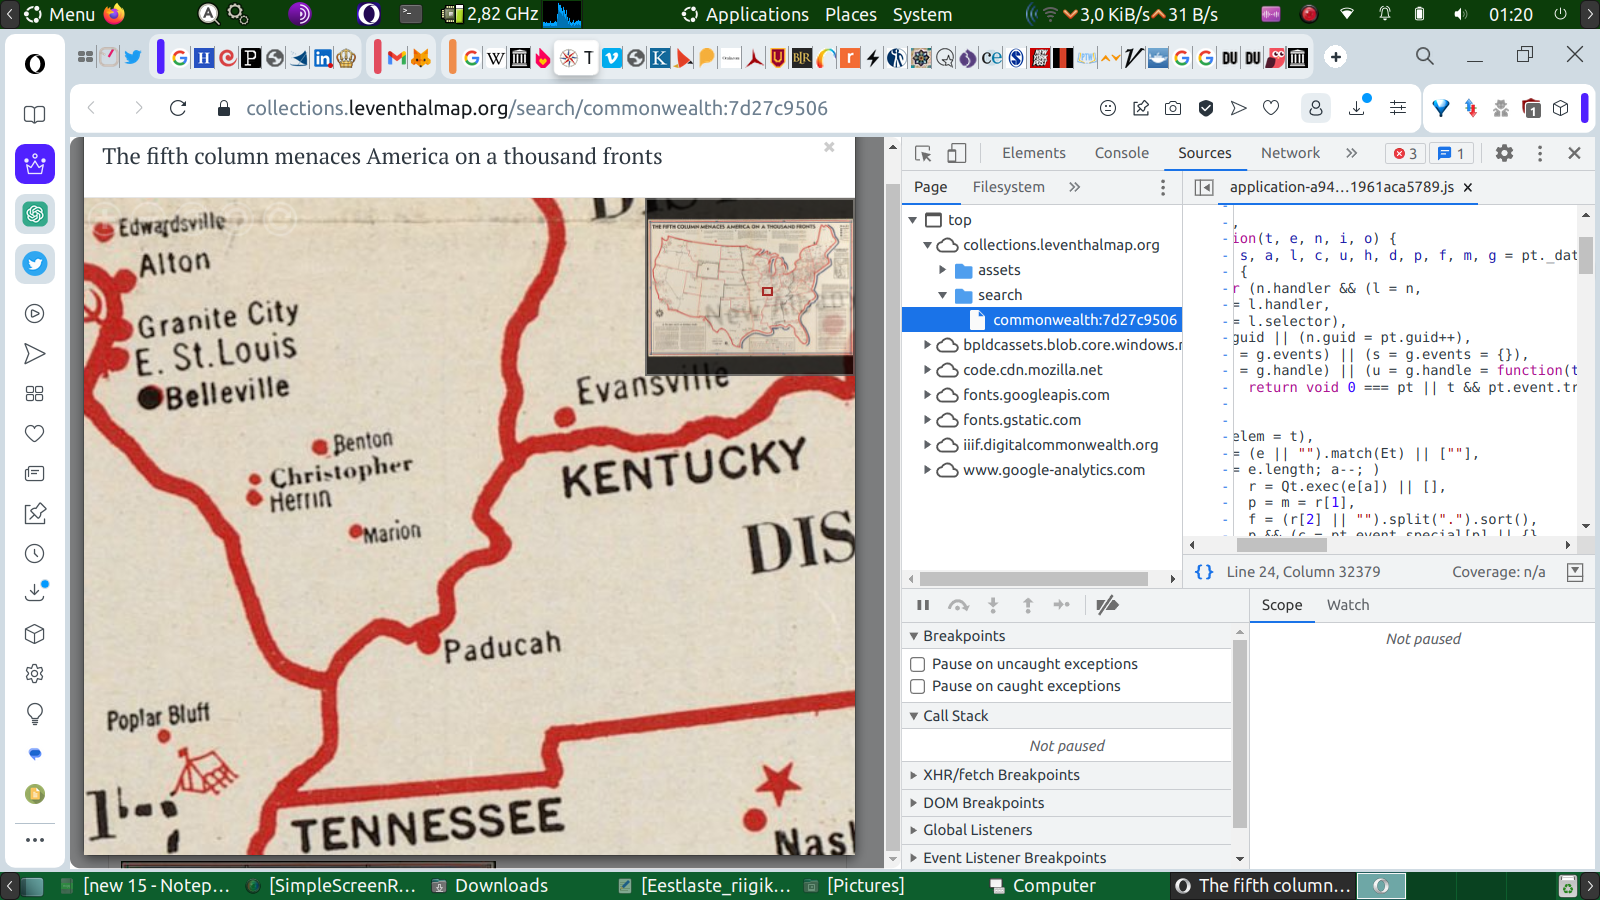Open DevTools settings gear
Image resolution: width=1600 pixels, height=900 pixels.
click(1504, 153)
